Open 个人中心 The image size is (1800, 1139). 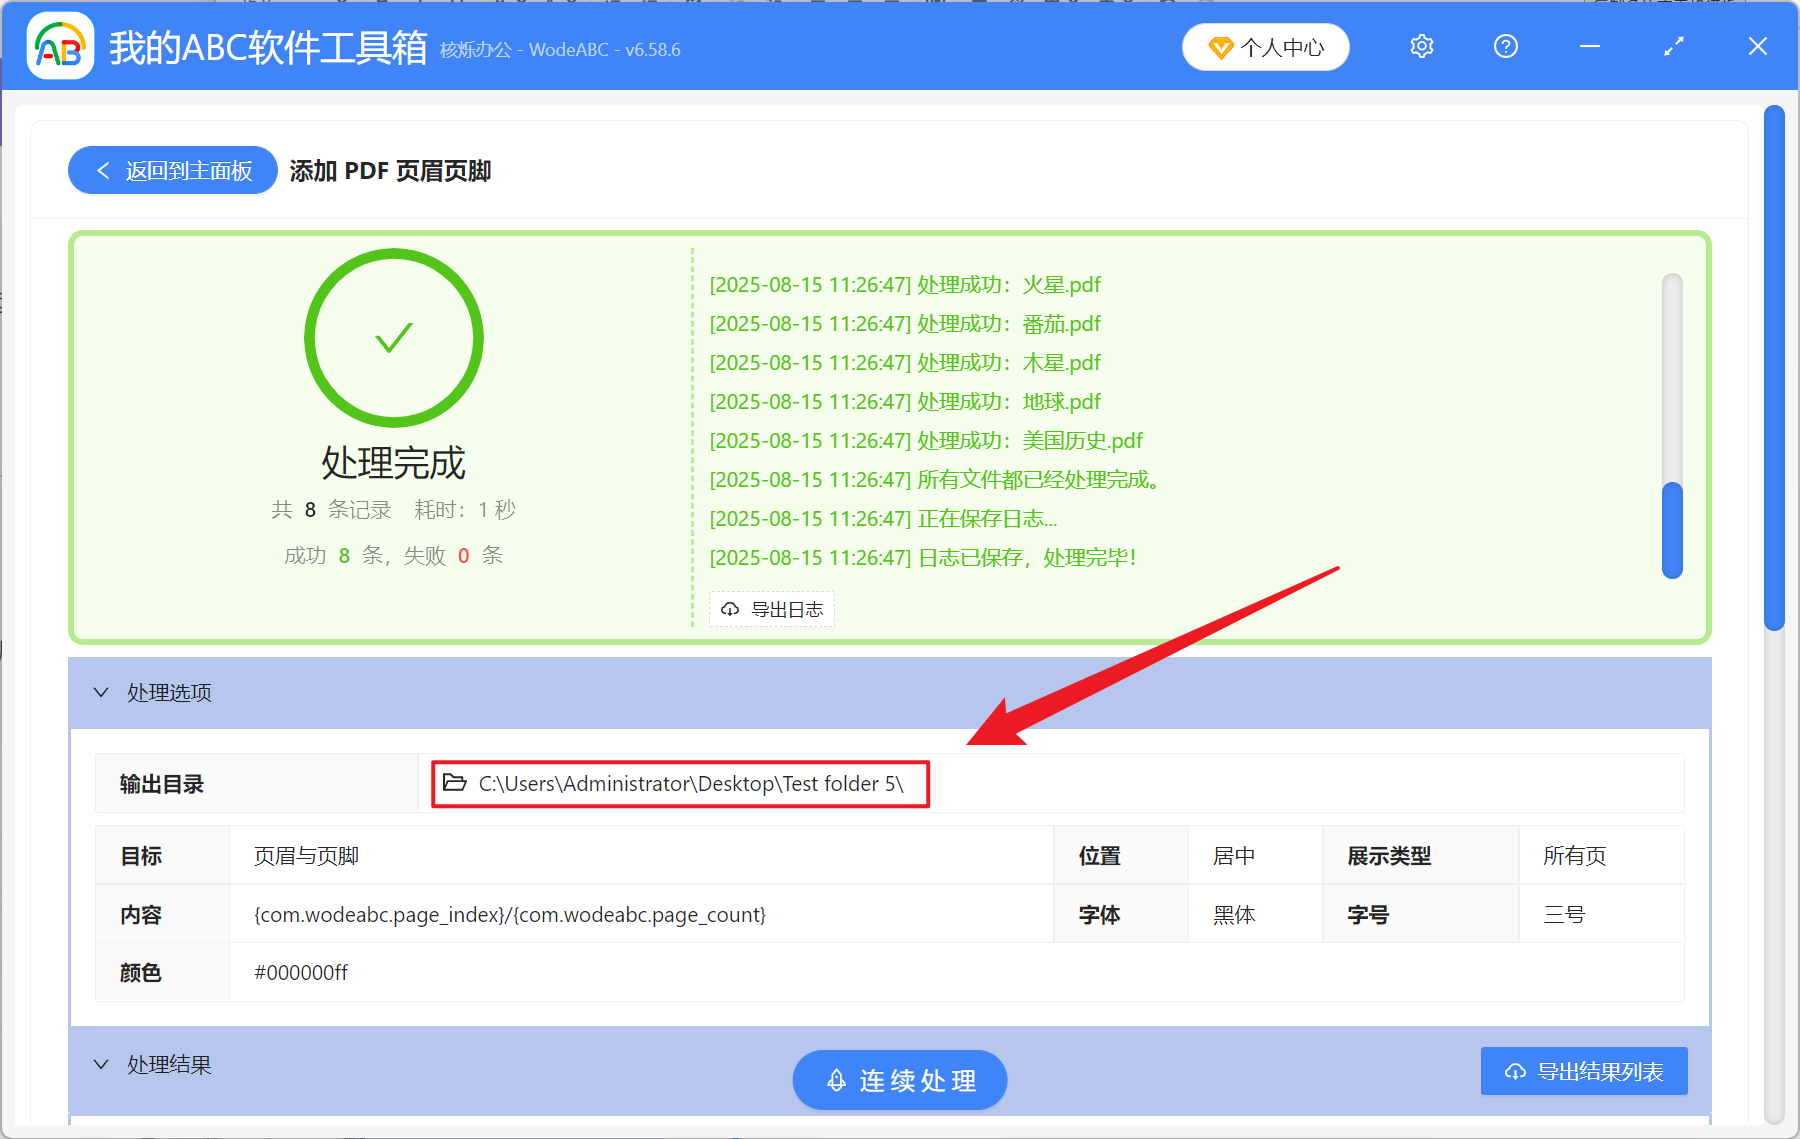(1265, 47)
